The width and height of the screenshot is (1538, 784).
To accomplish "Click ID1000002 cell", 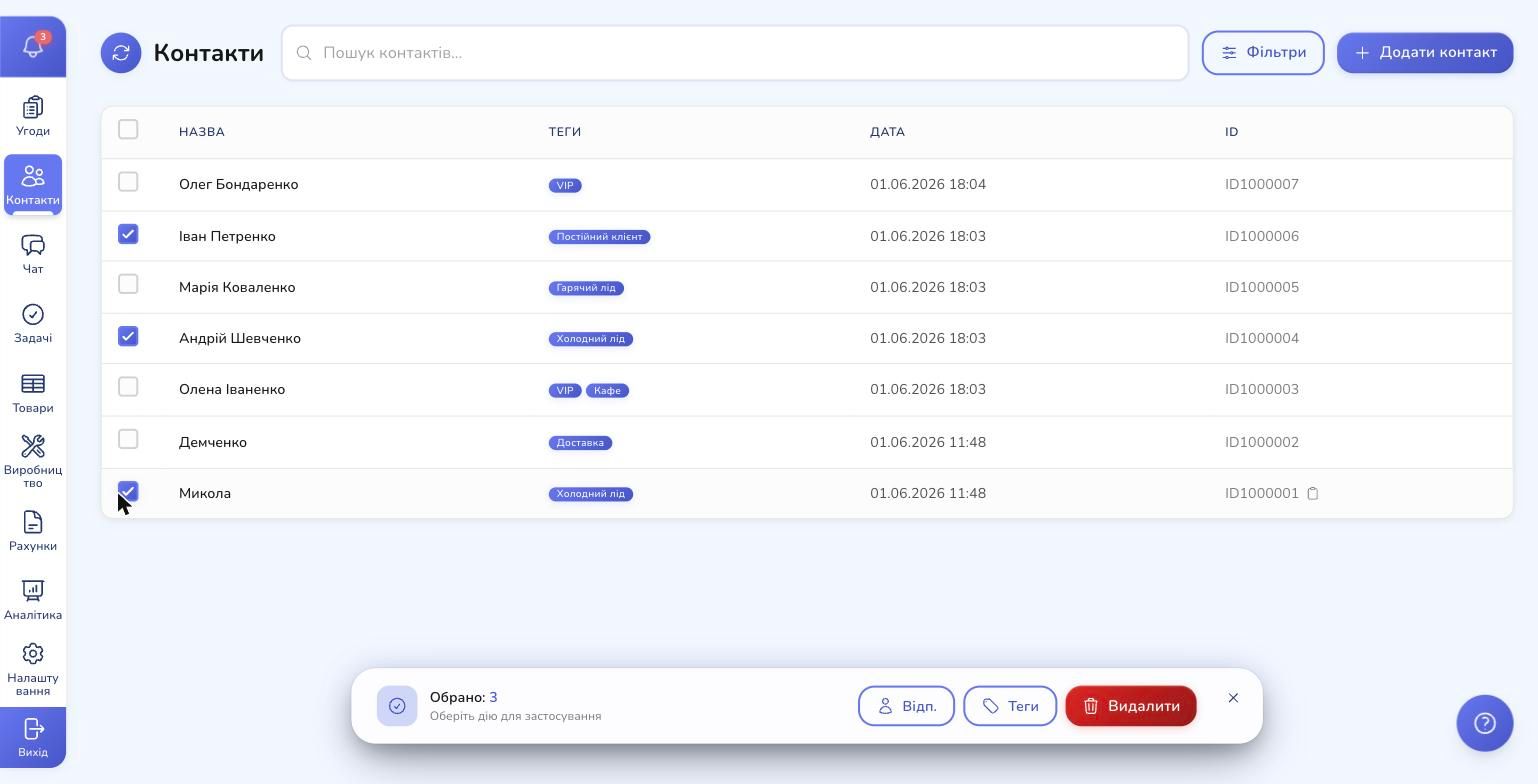I will click(x=1262, y=442).
